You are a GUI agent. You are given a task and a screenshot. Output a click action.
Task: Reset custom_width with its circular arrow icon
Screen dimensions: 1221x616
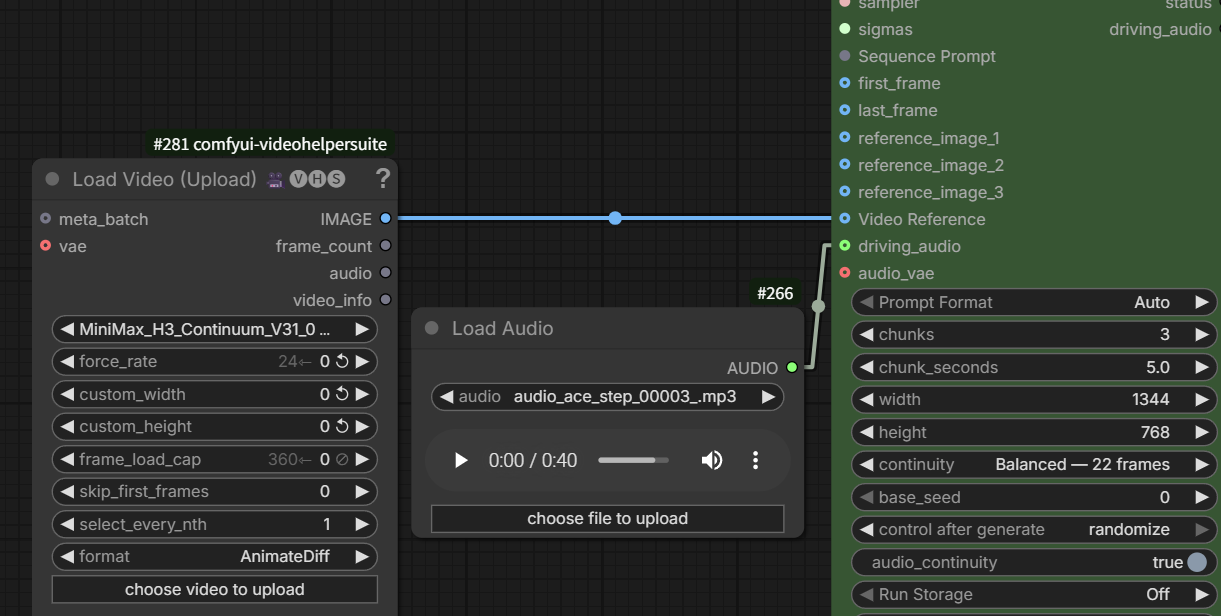click(x=342, y=394)
